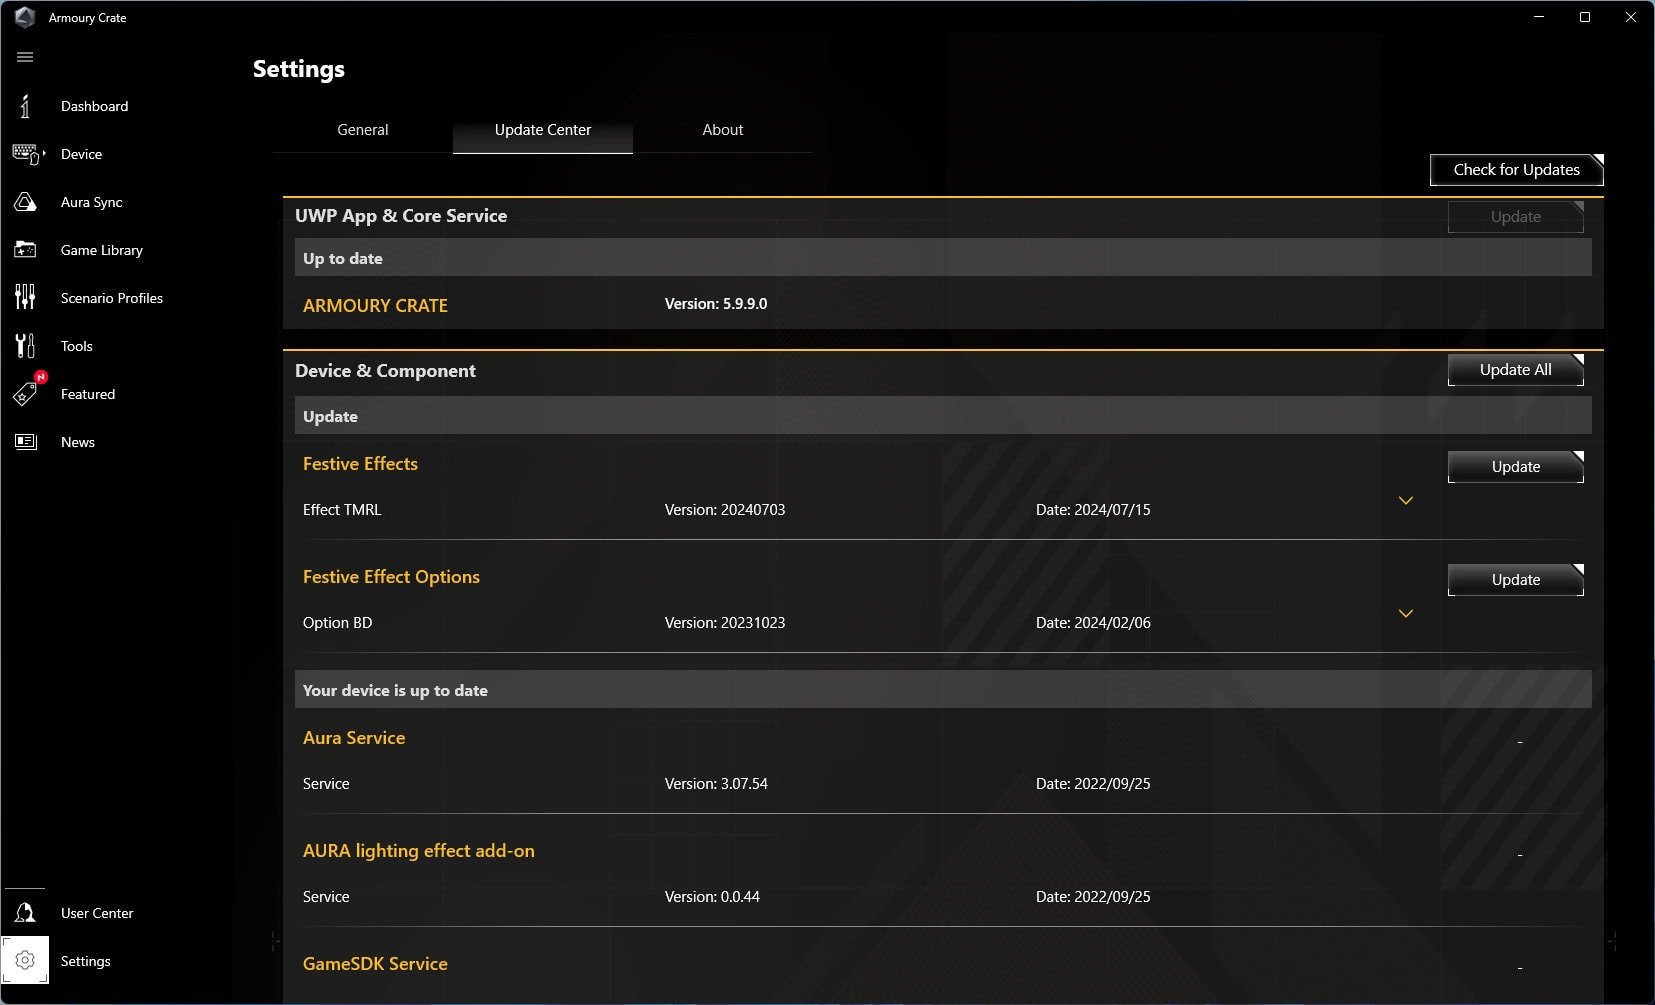Open Scenario Profiles menu label
This screenshot has height=1005, width=1655.
click(112, 298)
